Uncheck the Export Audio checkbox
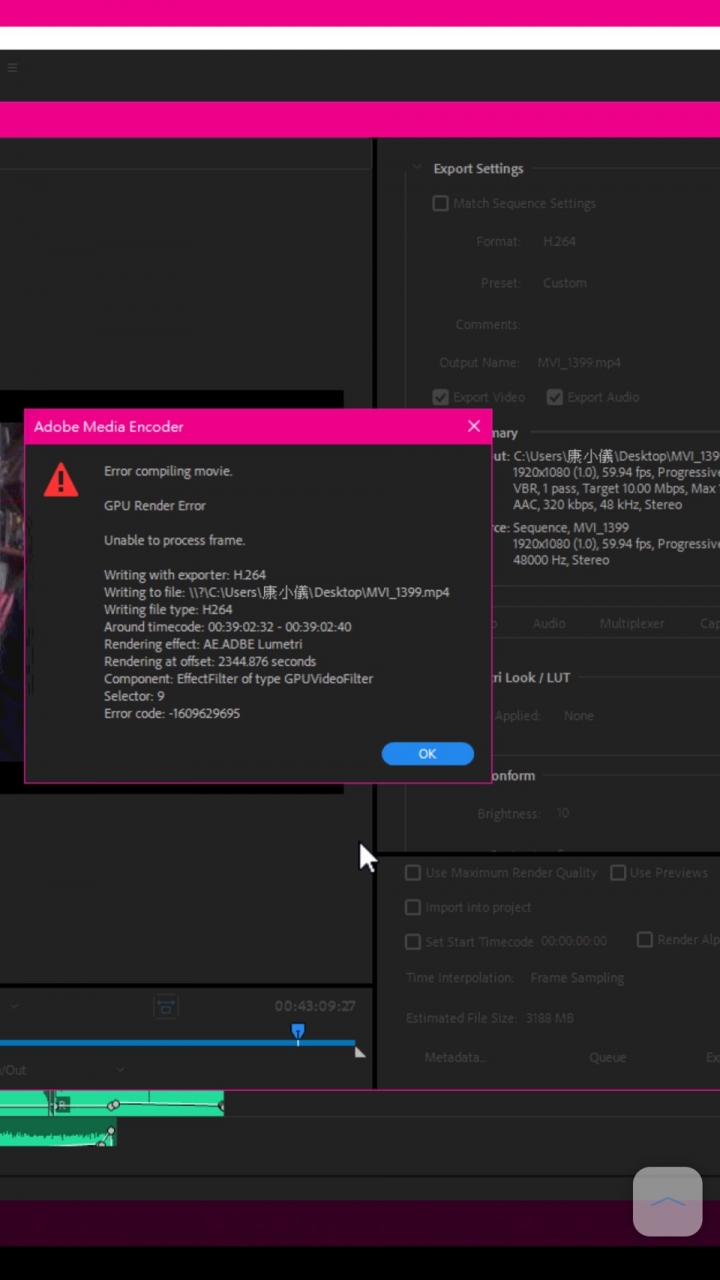The width and height of the screenshot is (720, 1280). pos(555,397)
